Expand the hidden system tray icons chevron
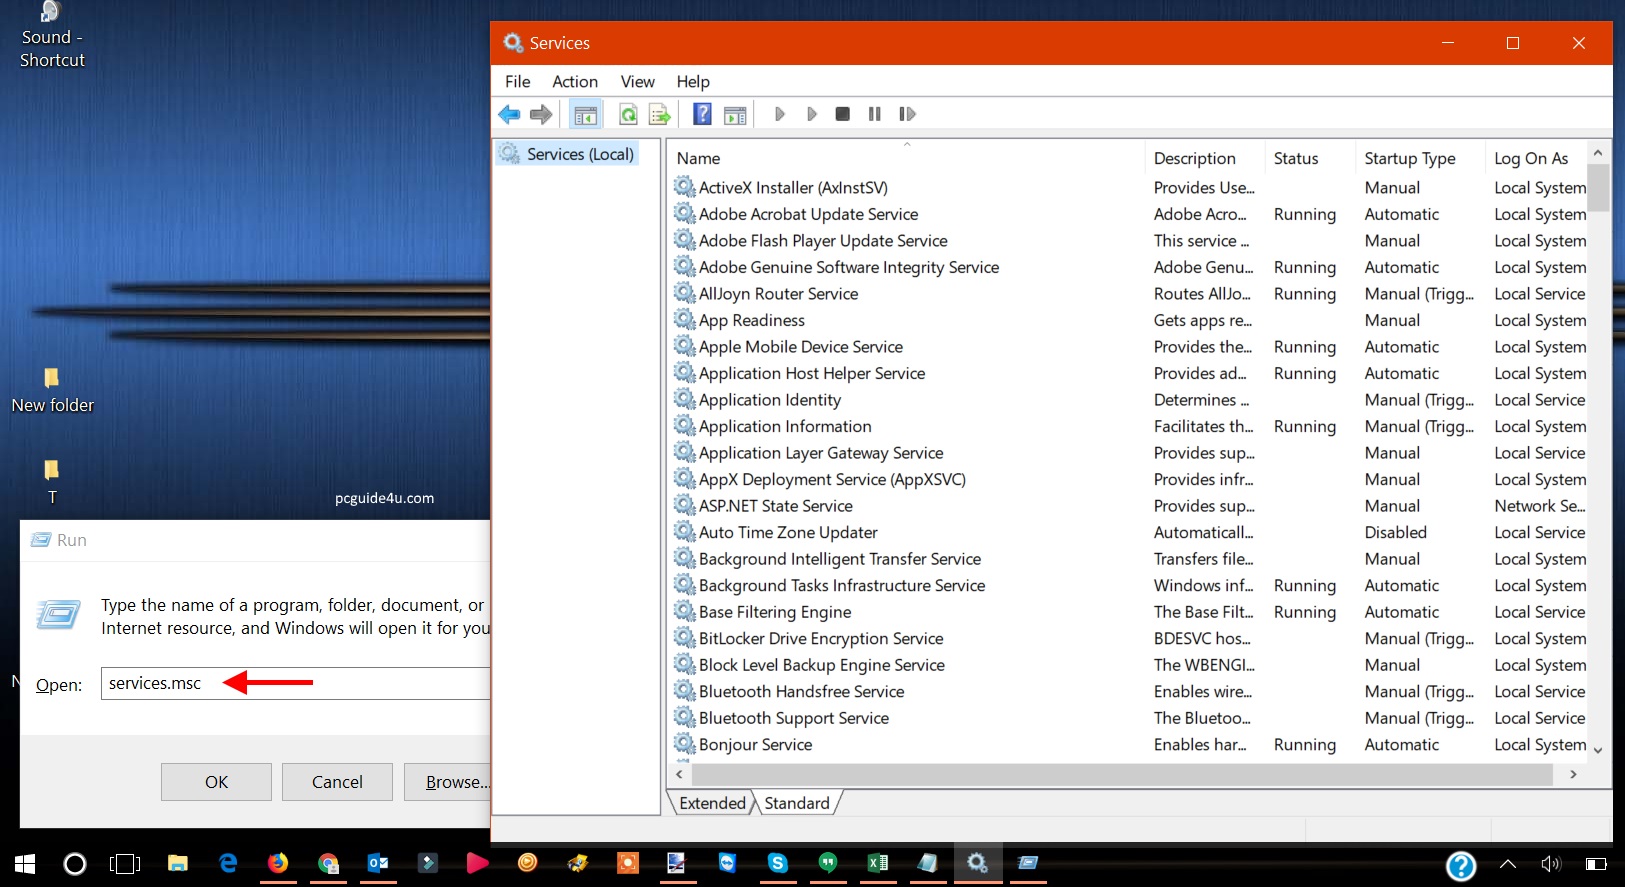Viewport: 1625px width, 887px height. pyautogui.click(x=1508, y=864)
